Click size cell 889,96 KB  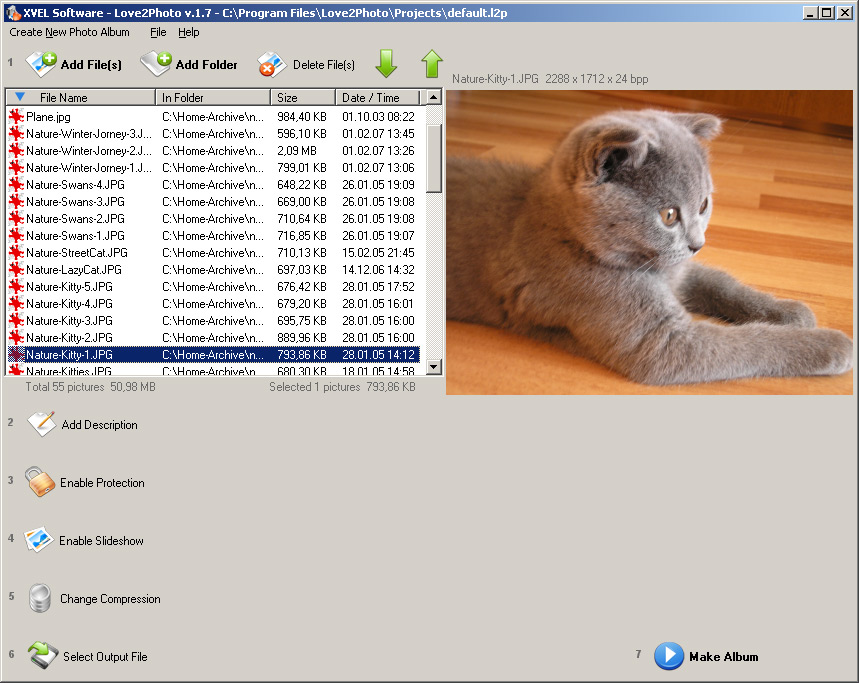(x=302, y=337)
